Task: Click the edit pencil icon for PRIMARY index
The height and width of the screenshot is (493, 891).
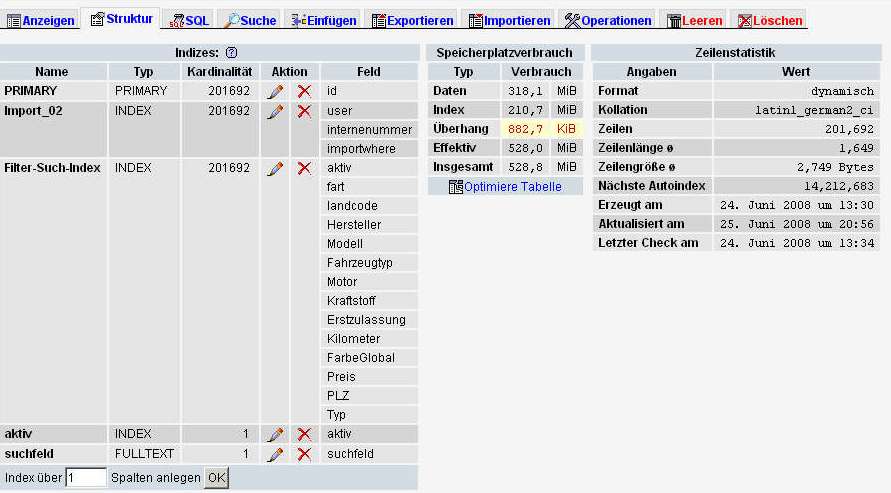Action: point(275,91)
